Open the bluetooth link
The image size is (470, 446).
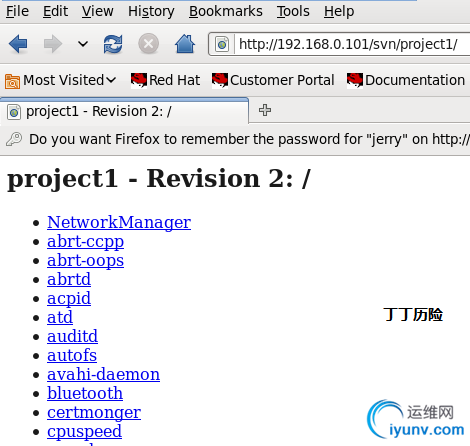click(x=85, y=393)
